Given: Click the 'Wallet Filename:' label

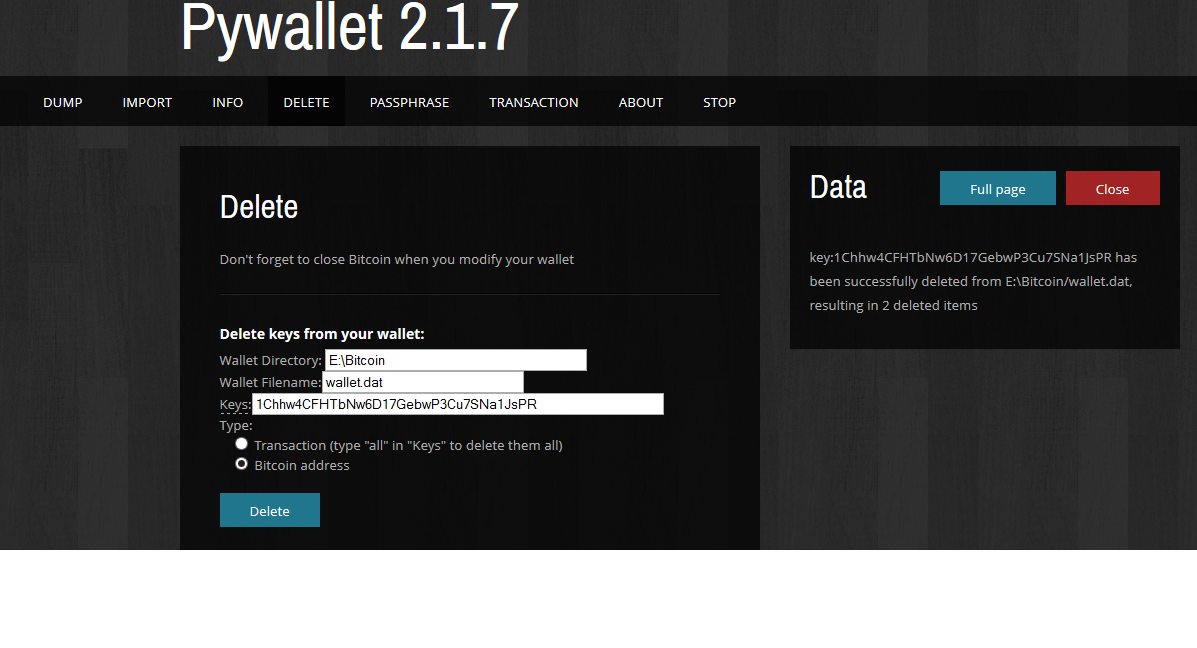Looking at the screenshot, I should point(270,382).
